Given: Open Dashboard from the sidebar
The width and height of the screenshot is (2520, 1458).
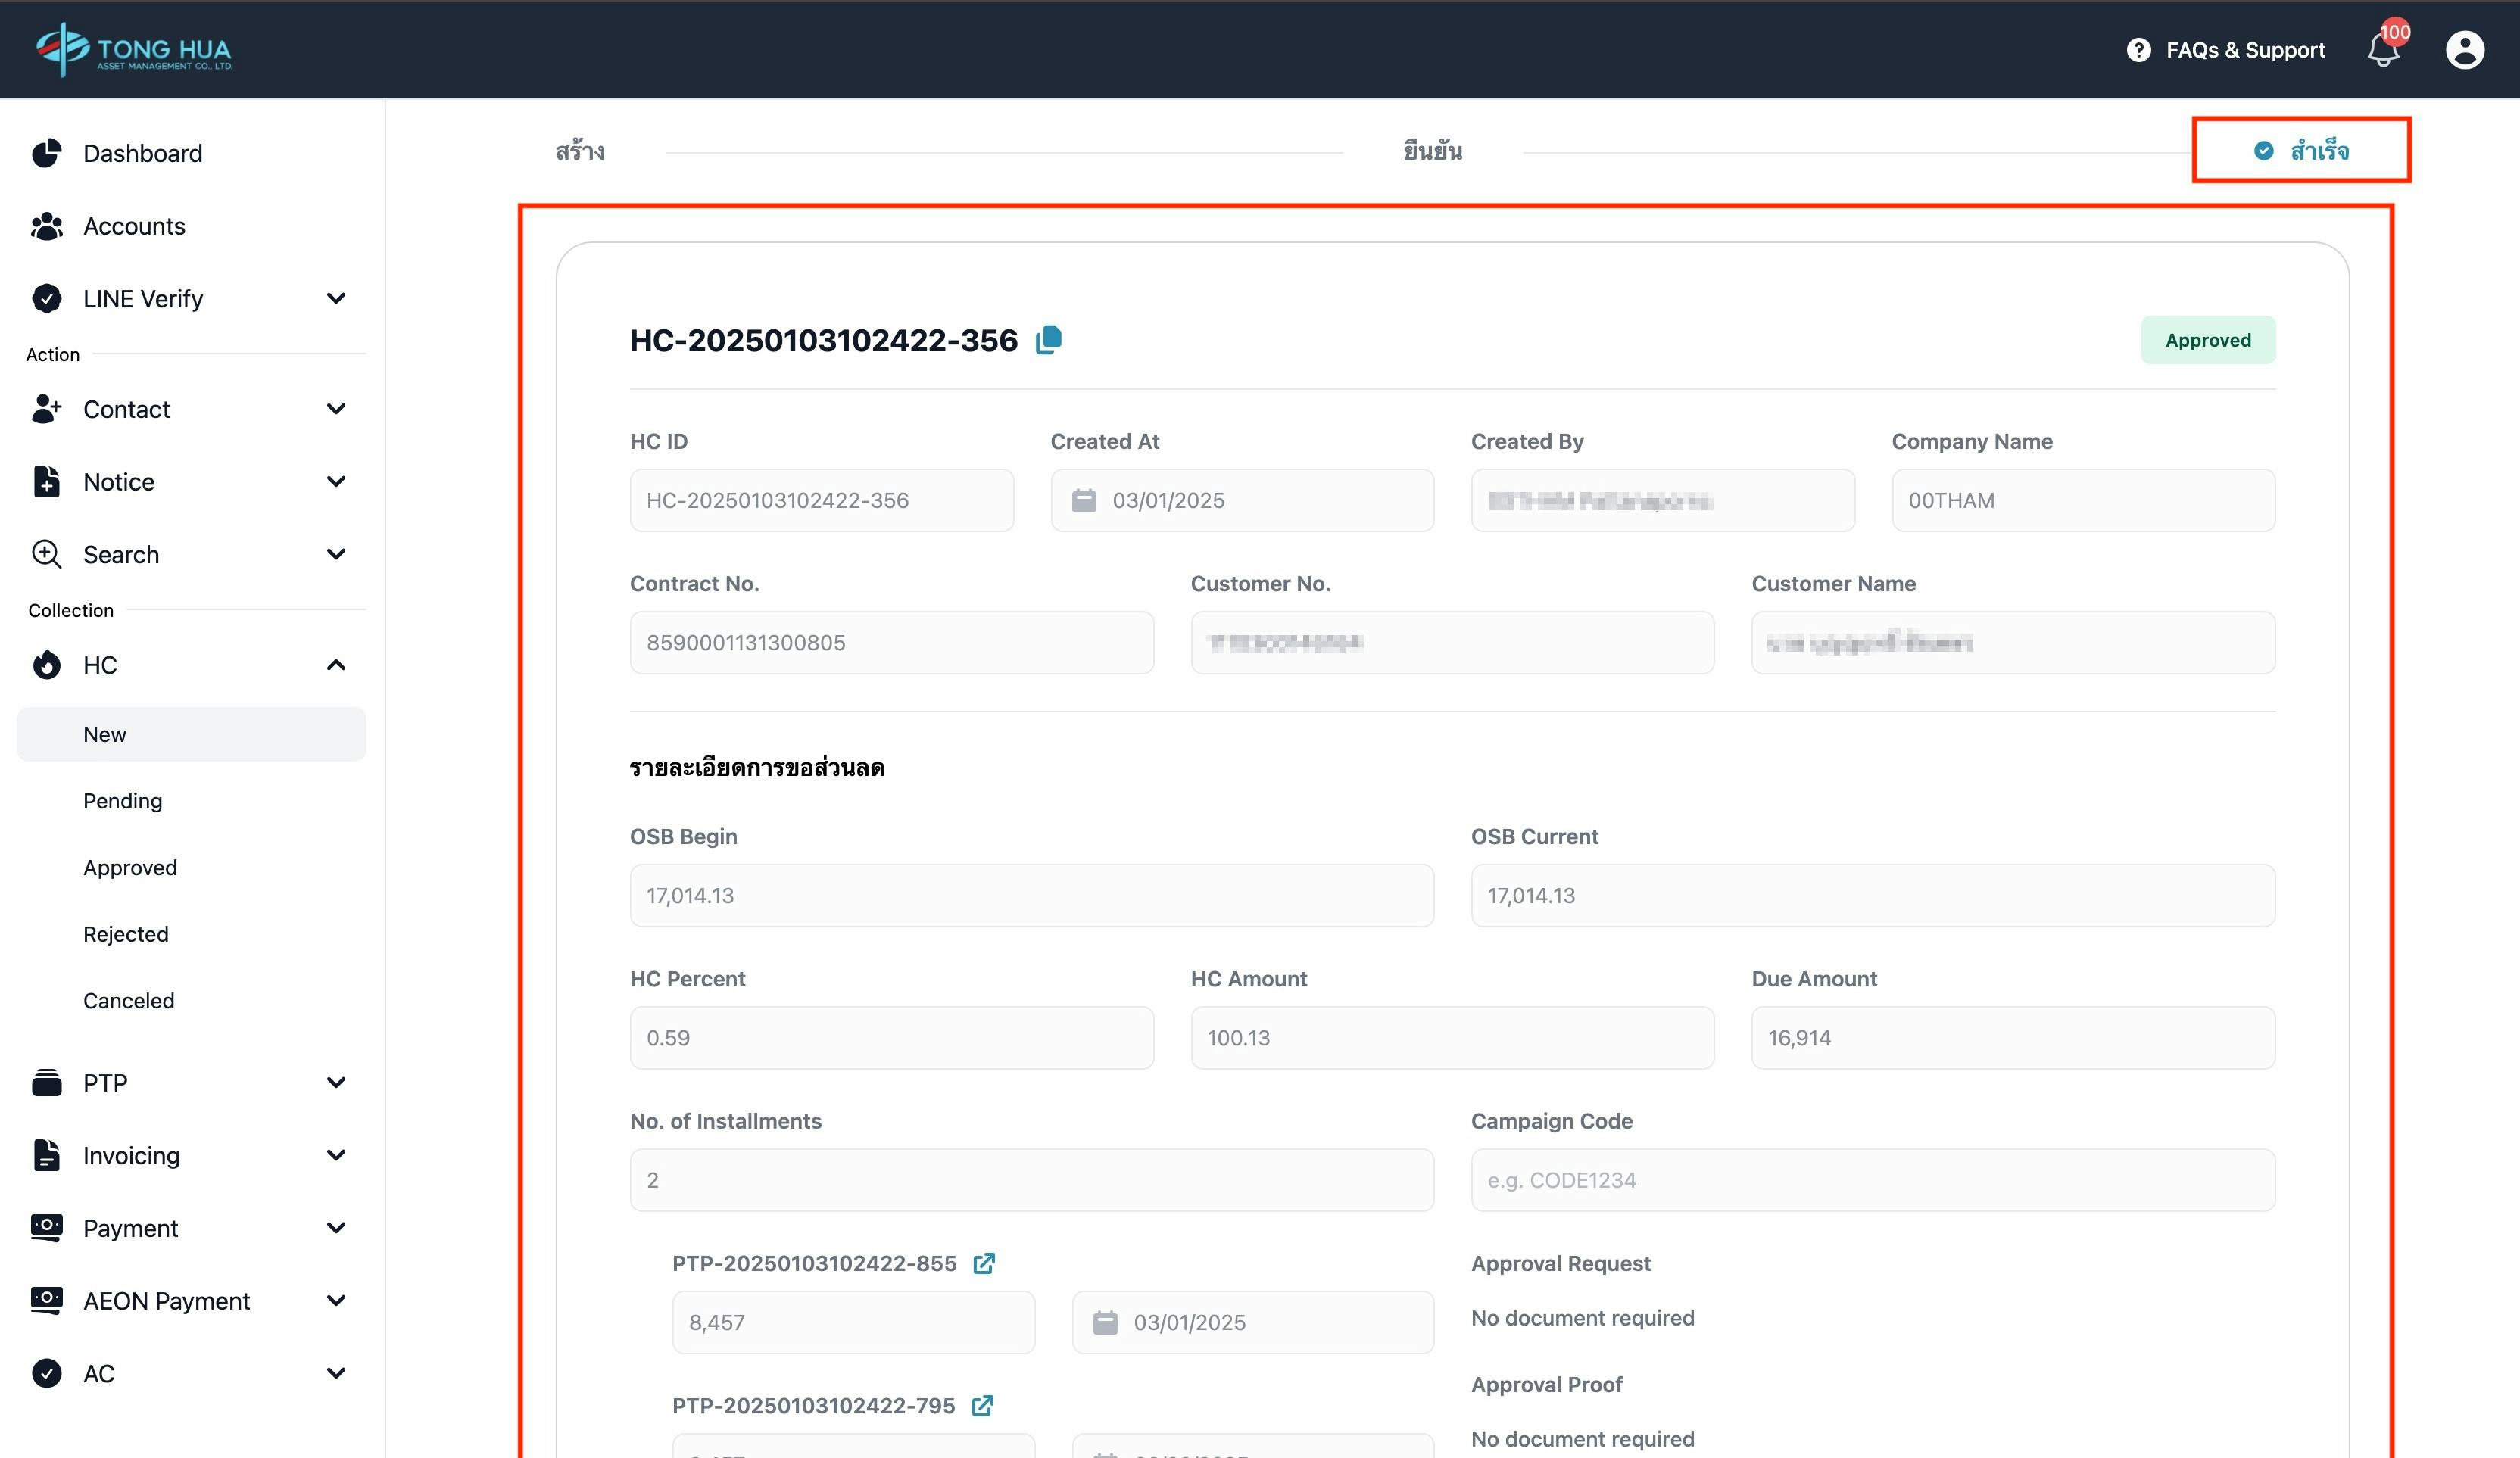Looking at the screenshot, I should [142, 154].
